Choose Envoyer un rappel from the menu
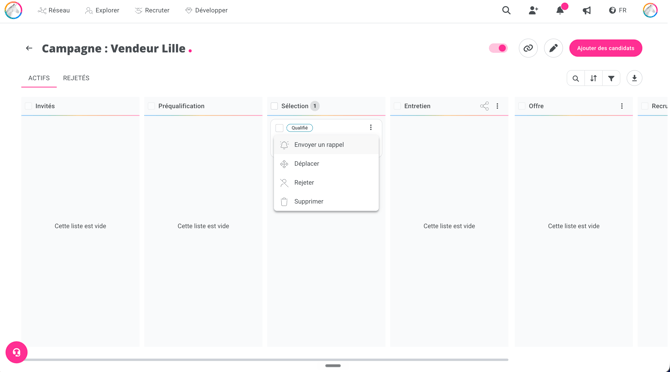The height and width of the screenshot is (372, 670). 326,145
